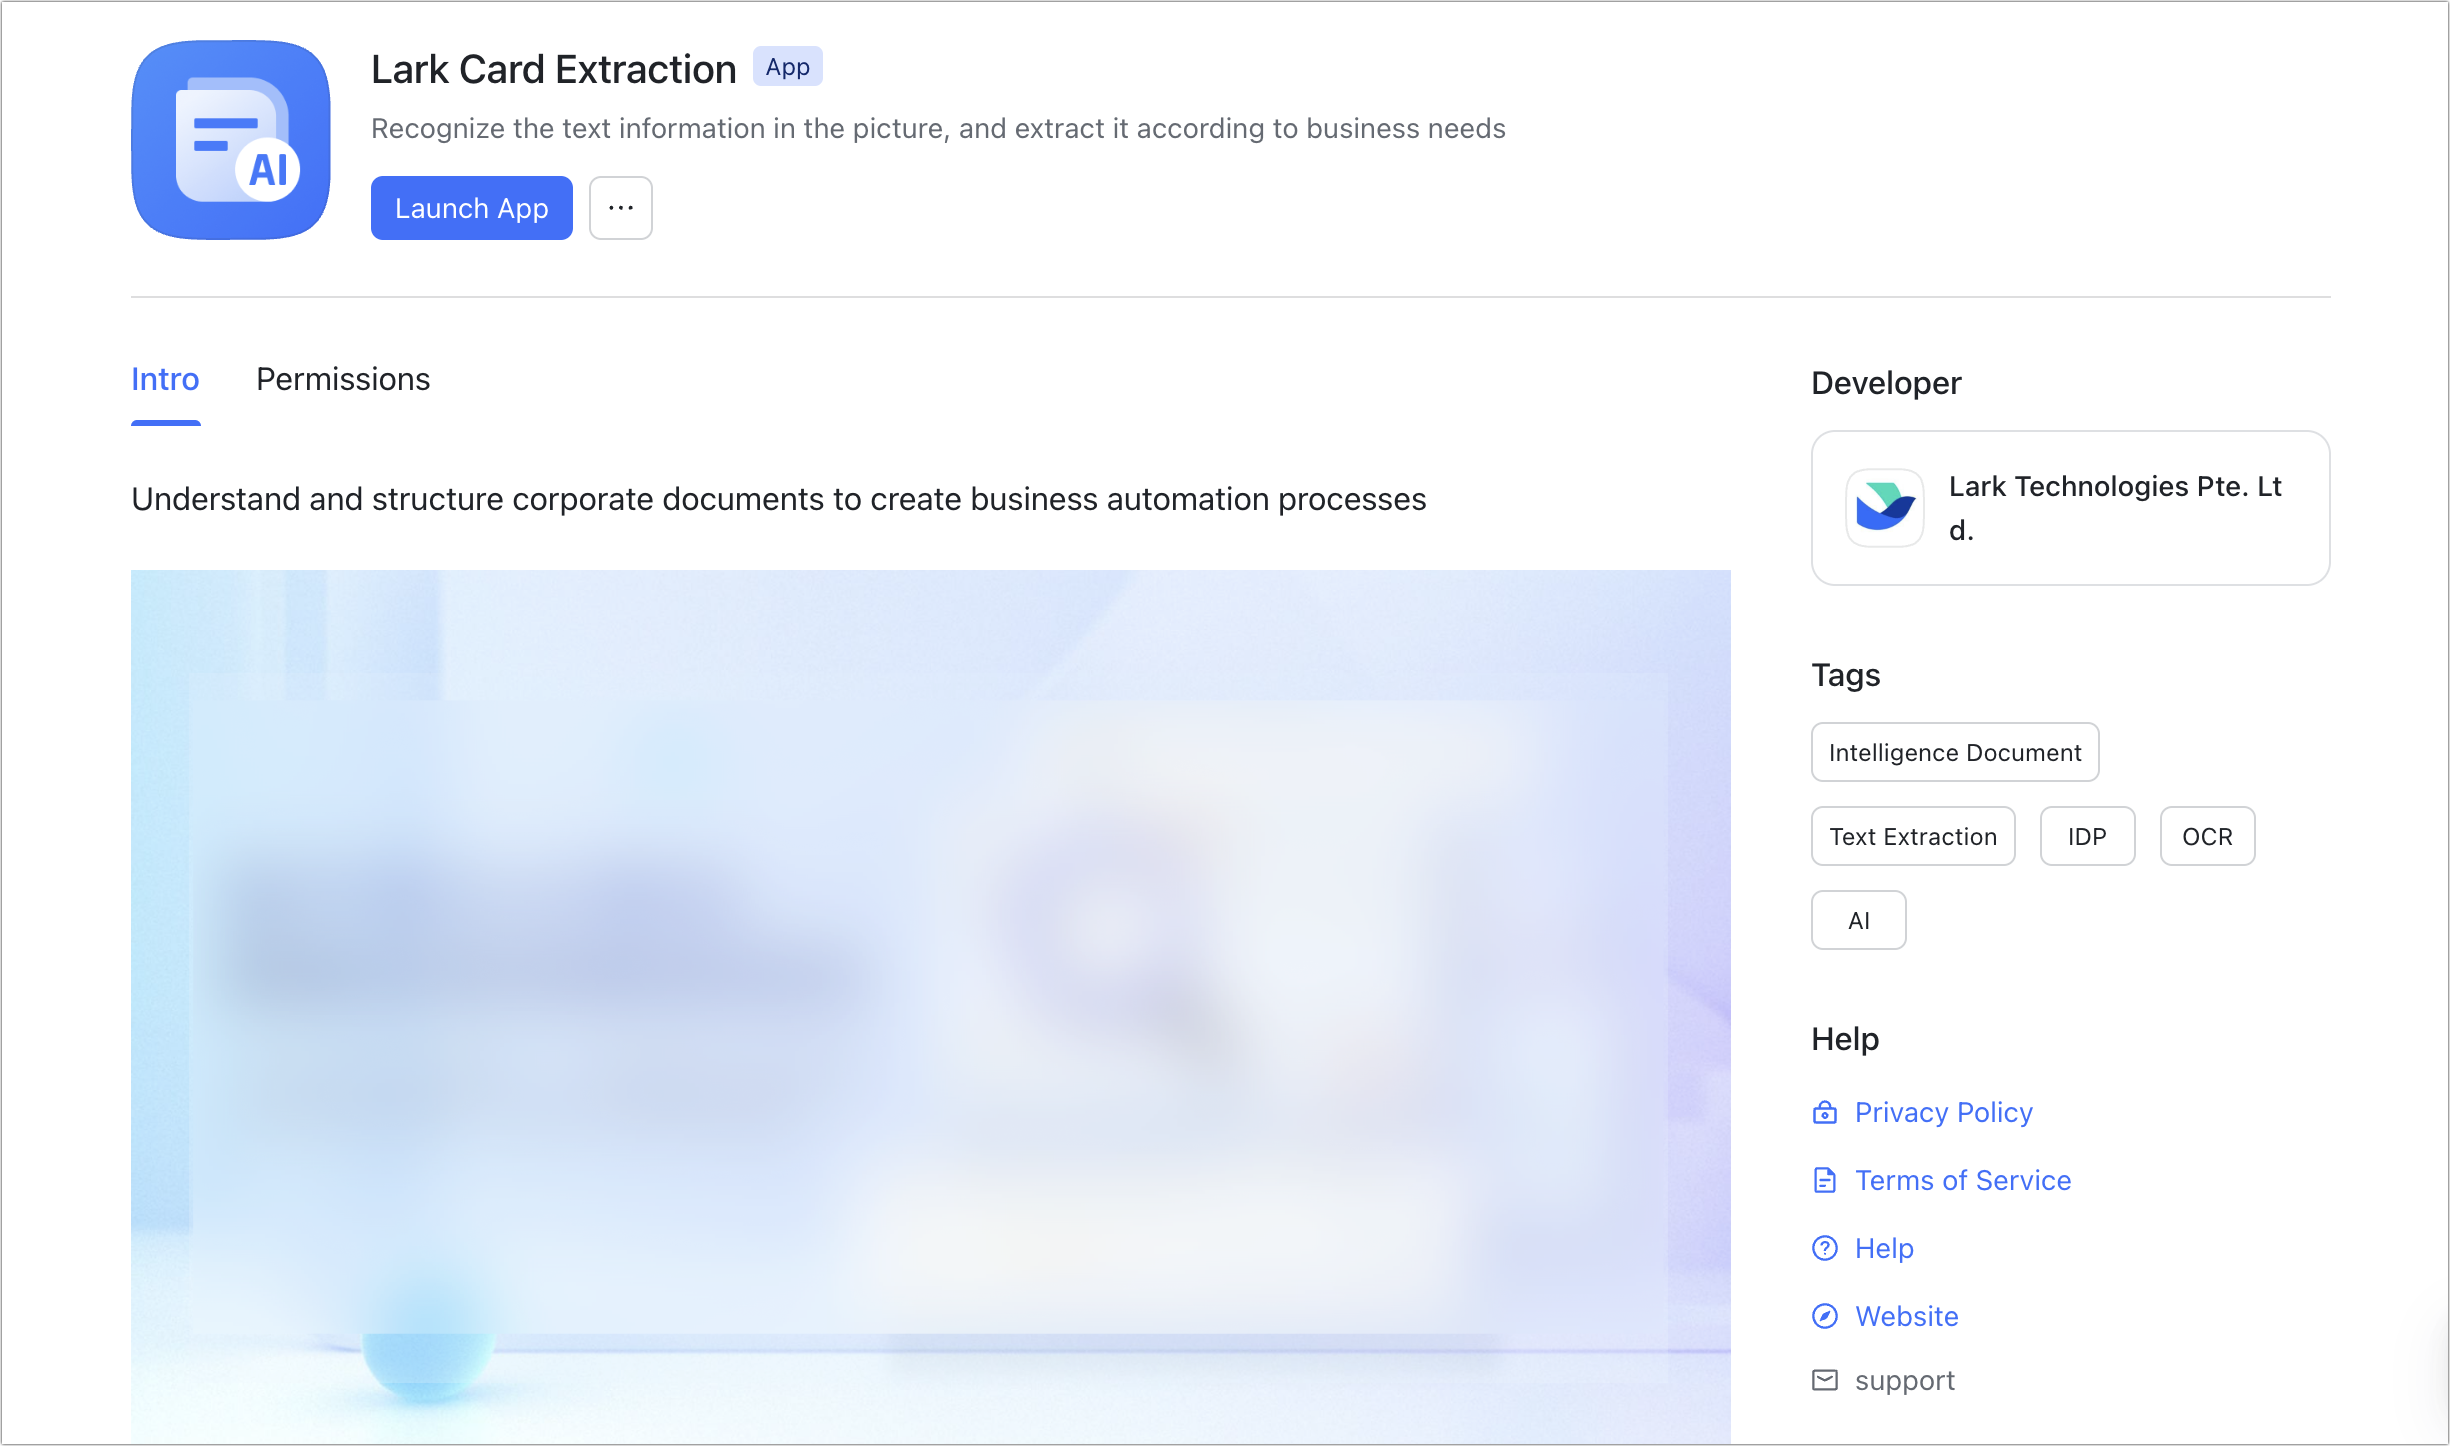Open the Lark Technologies developer card
The height and width of the screenshot is (1446, 2450).
pyautogui.click(x=2070, y=508)
